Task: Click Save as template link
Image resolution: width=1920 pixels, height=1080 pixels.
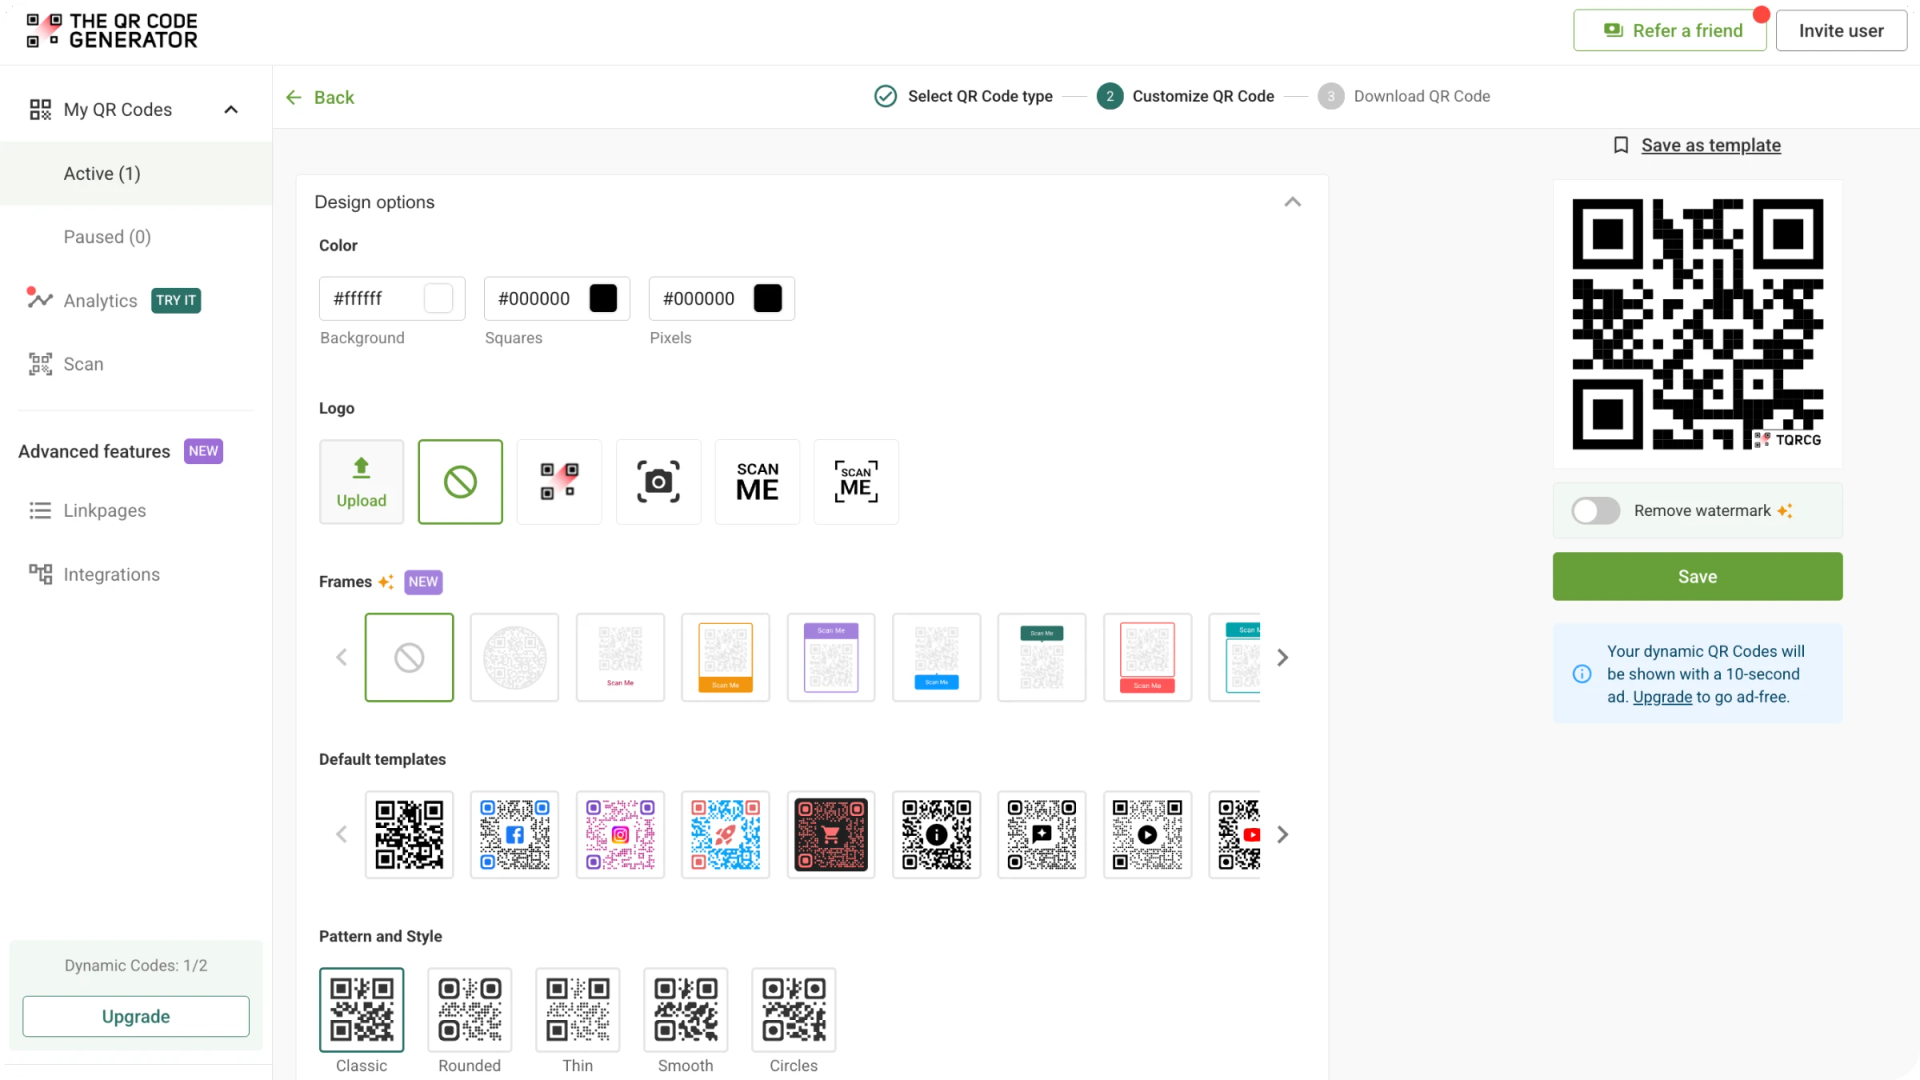Action: [x=1710, y=145]
